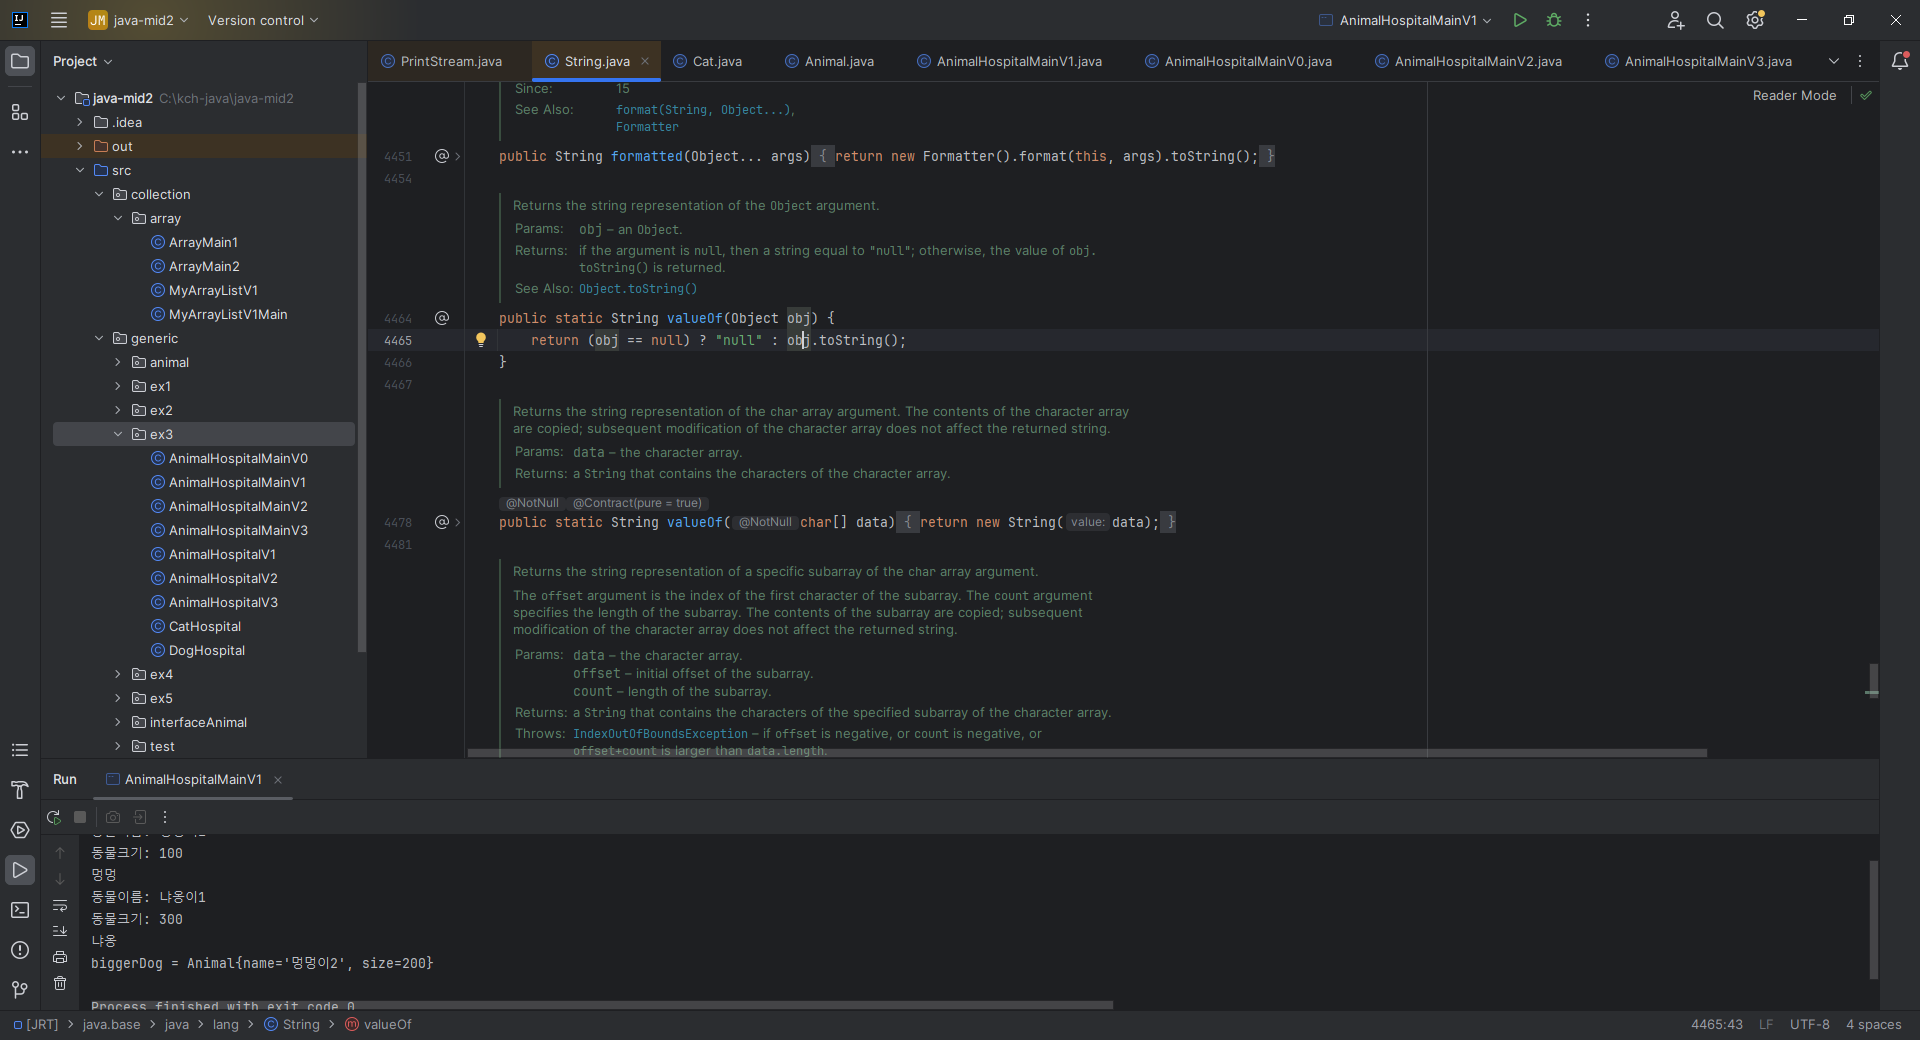This screenshot has width=1920, height=1040.
Task: Close the String.java editor tab
Action: point(645,61)
